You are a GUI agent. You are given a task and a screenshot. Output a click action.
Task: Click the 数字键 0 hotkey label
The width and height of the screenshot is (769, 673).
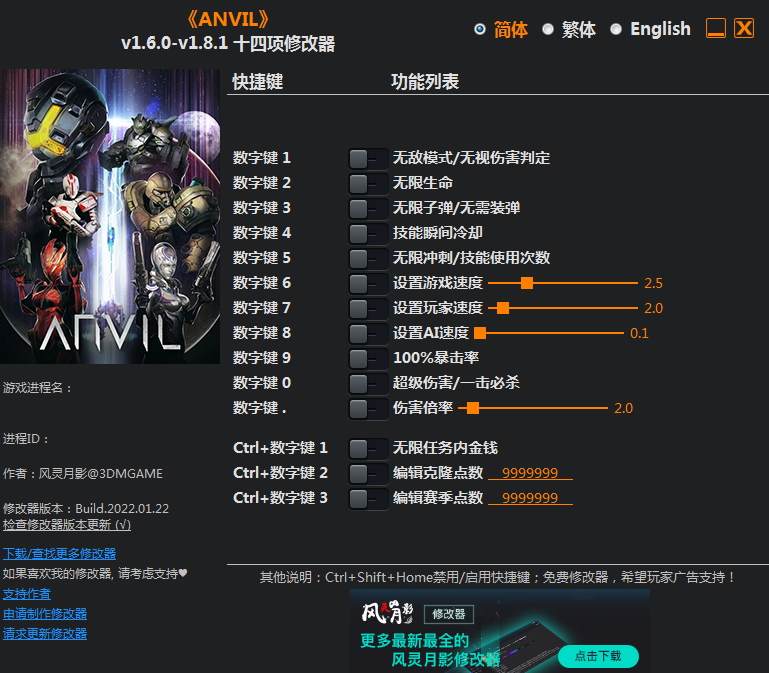point(261,383)
